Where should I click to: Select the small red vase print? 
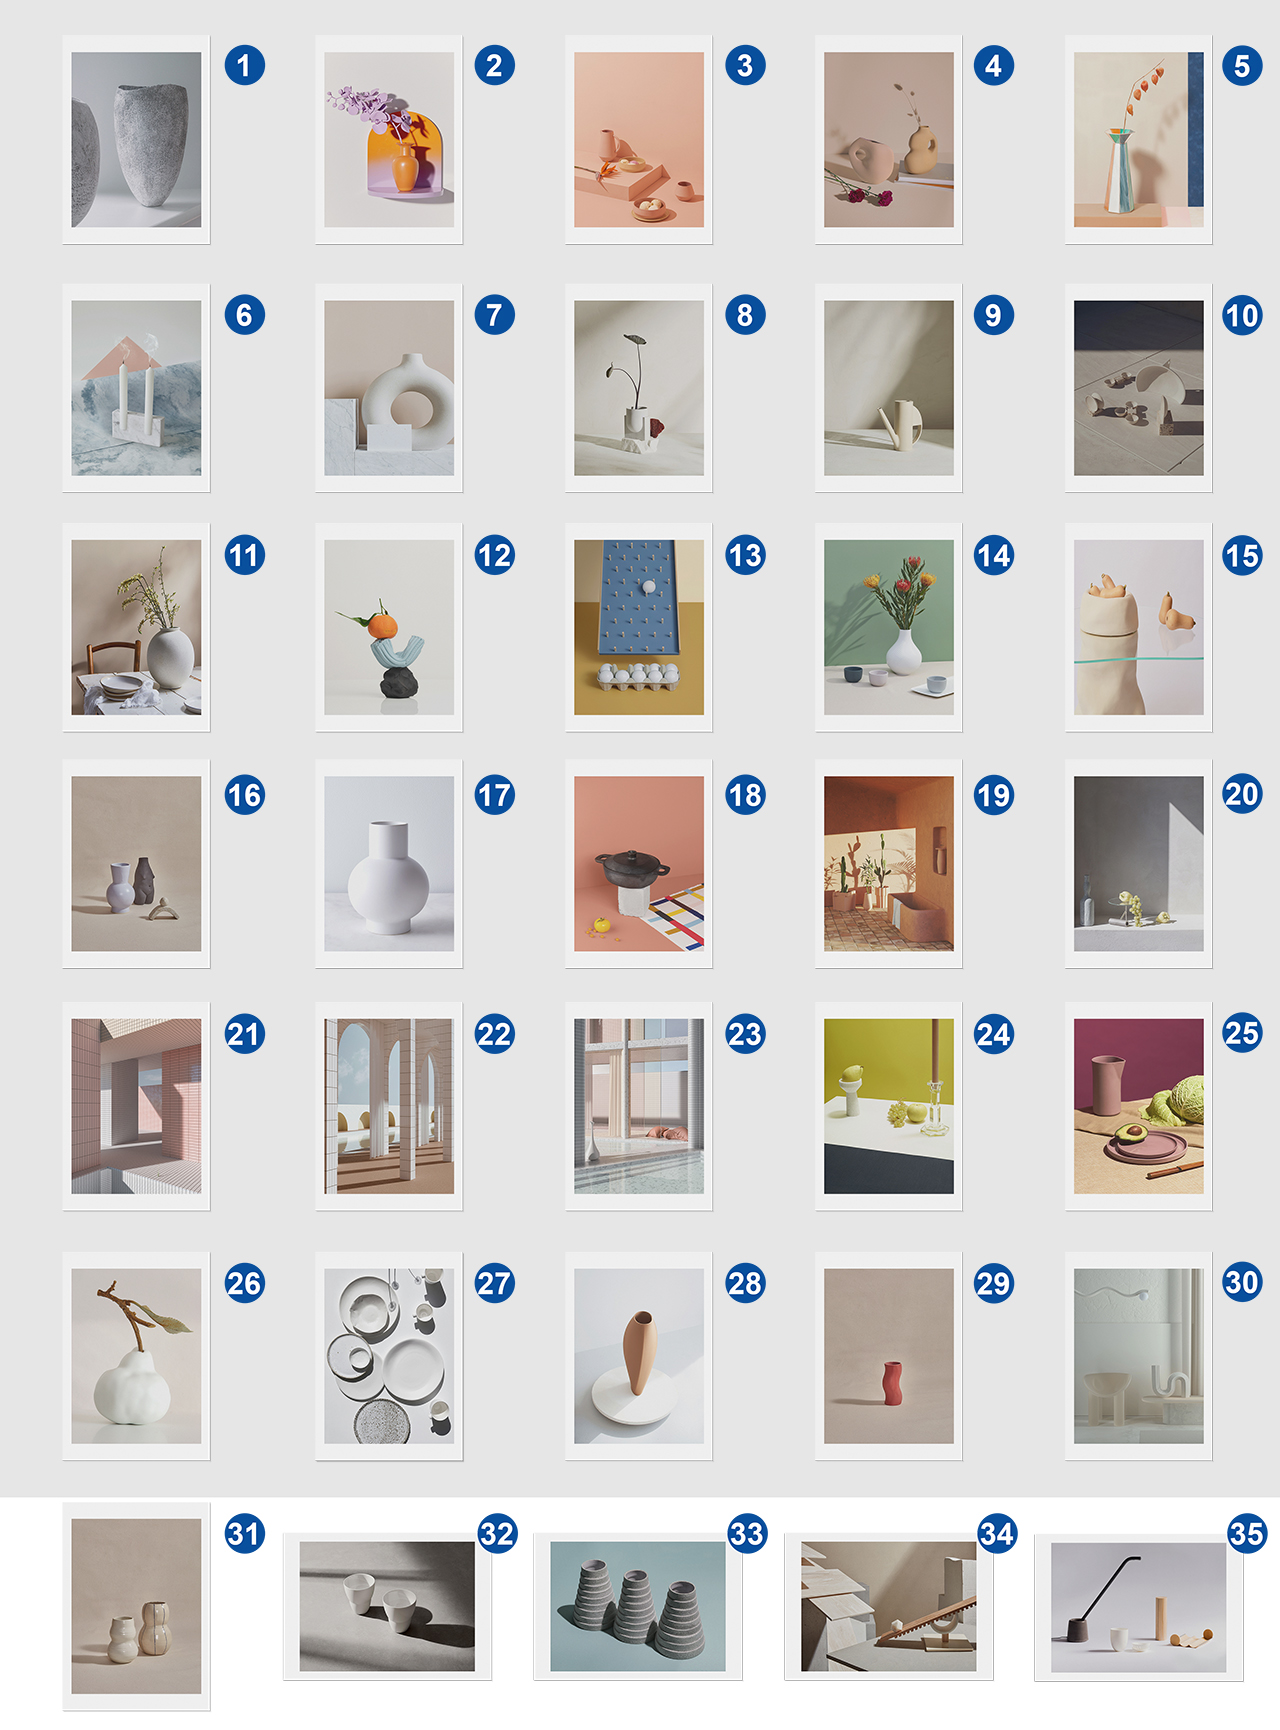tap(889, 1356)
